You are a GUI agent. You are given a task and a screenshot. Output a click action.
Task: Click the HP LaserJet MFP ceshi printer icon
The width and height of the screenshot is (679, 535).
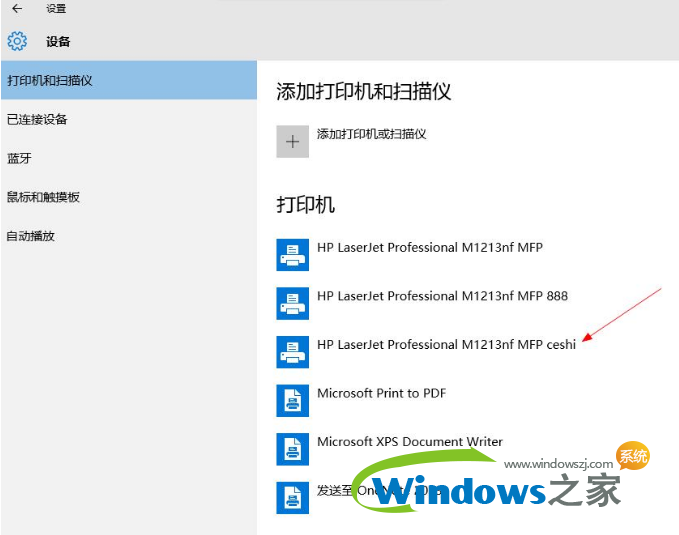click(x=293, y=352)
